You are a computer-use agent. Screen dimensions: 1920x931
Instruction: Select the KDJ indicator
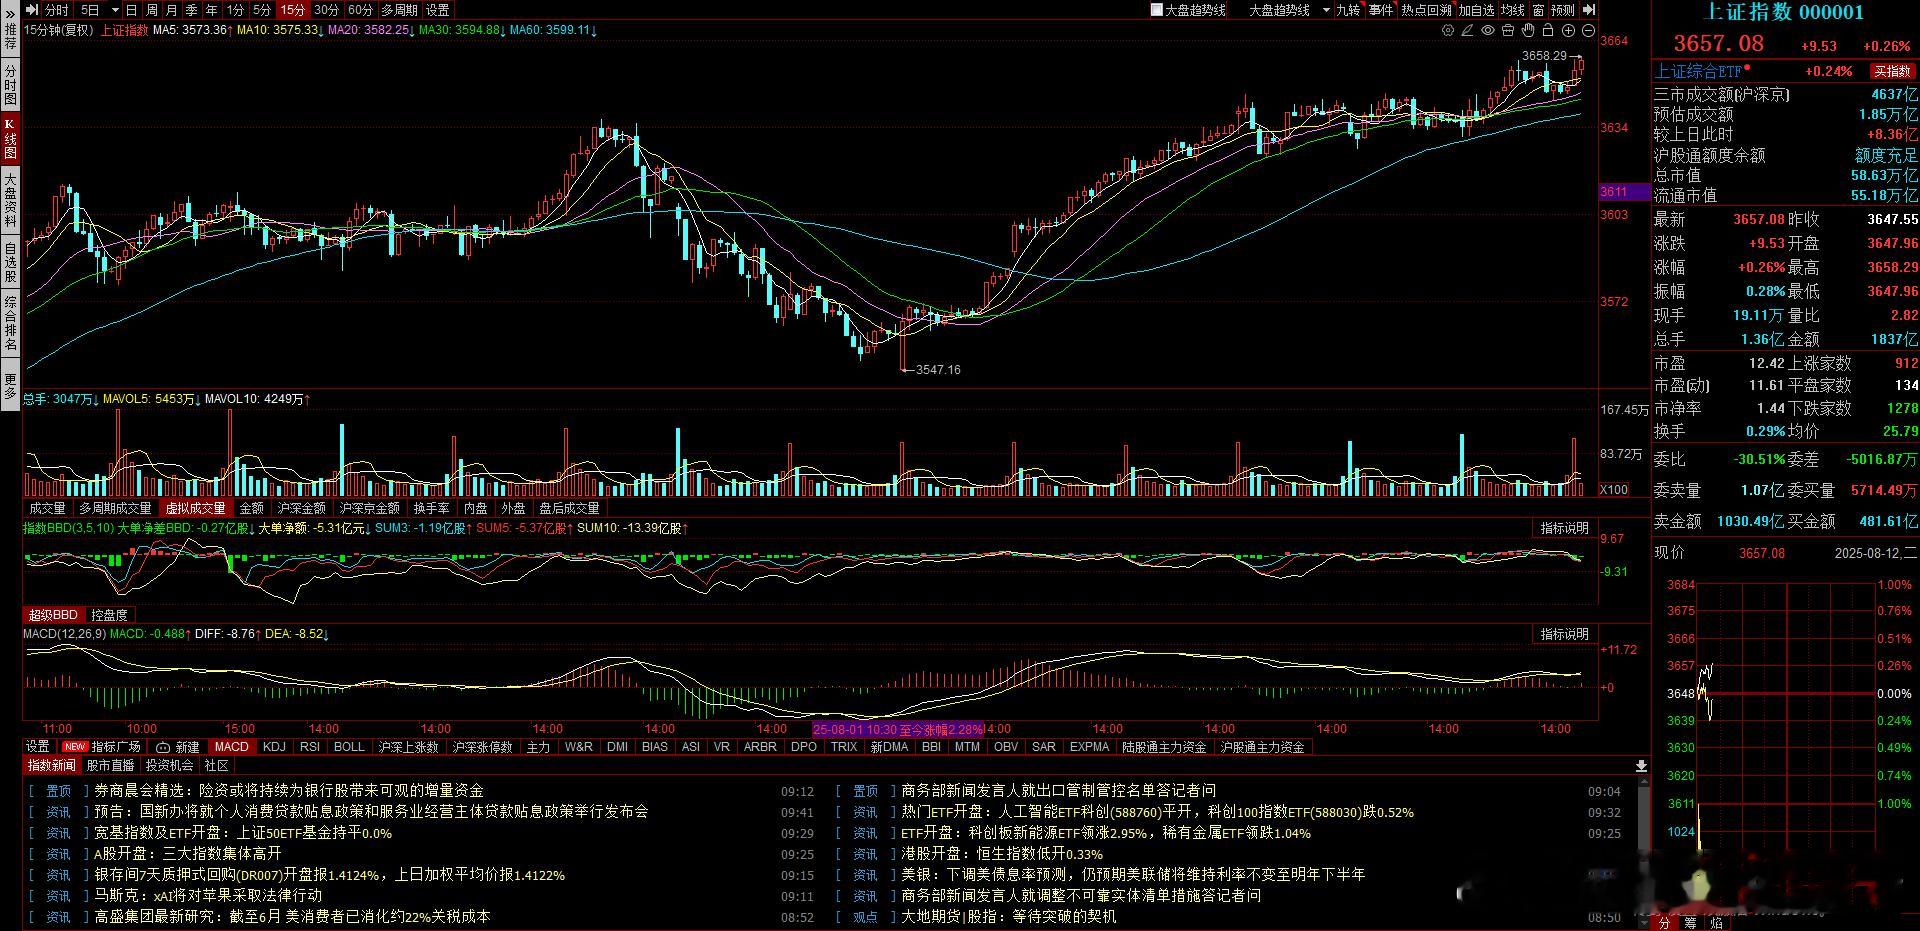pos(274,747)
